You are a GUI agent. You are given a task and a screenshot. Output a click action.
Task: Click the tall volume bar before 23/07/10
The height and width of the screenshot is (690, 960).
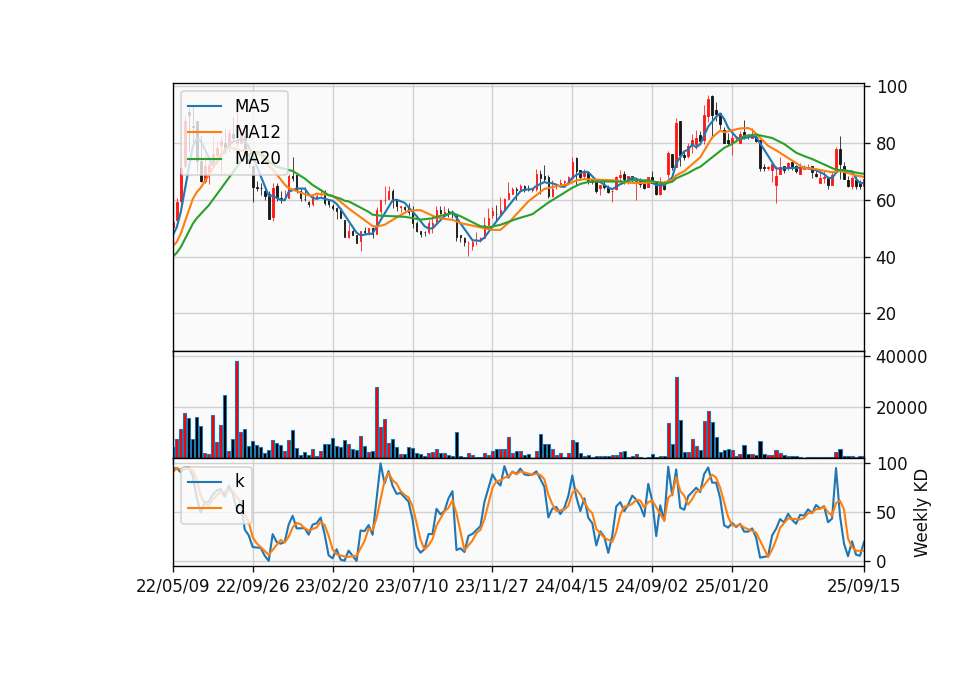coord(377,422)
